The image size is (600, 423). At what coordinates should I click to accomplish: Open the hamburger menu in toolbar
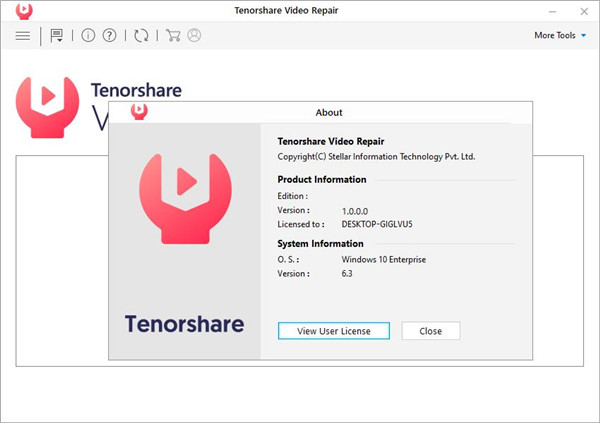point(23,36)
